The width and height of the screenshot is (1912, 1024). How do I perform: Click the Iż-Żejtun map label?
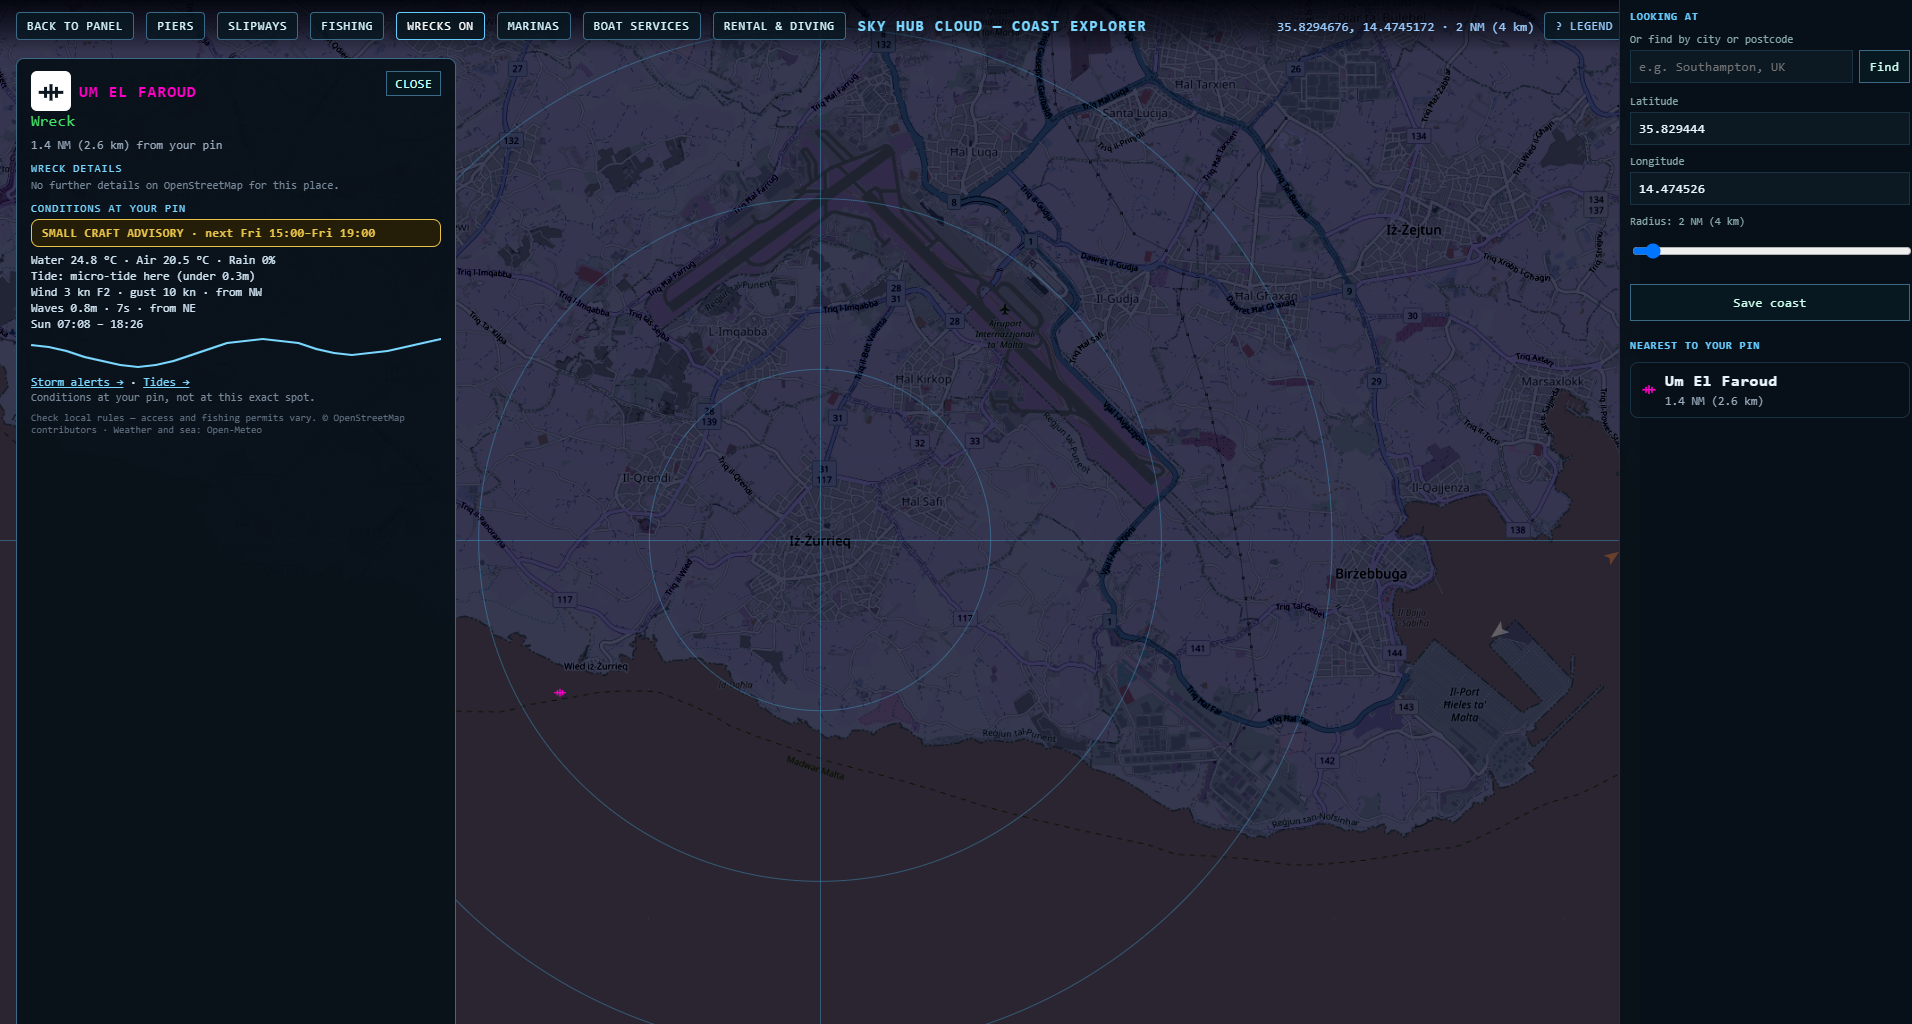[1414, 230]
